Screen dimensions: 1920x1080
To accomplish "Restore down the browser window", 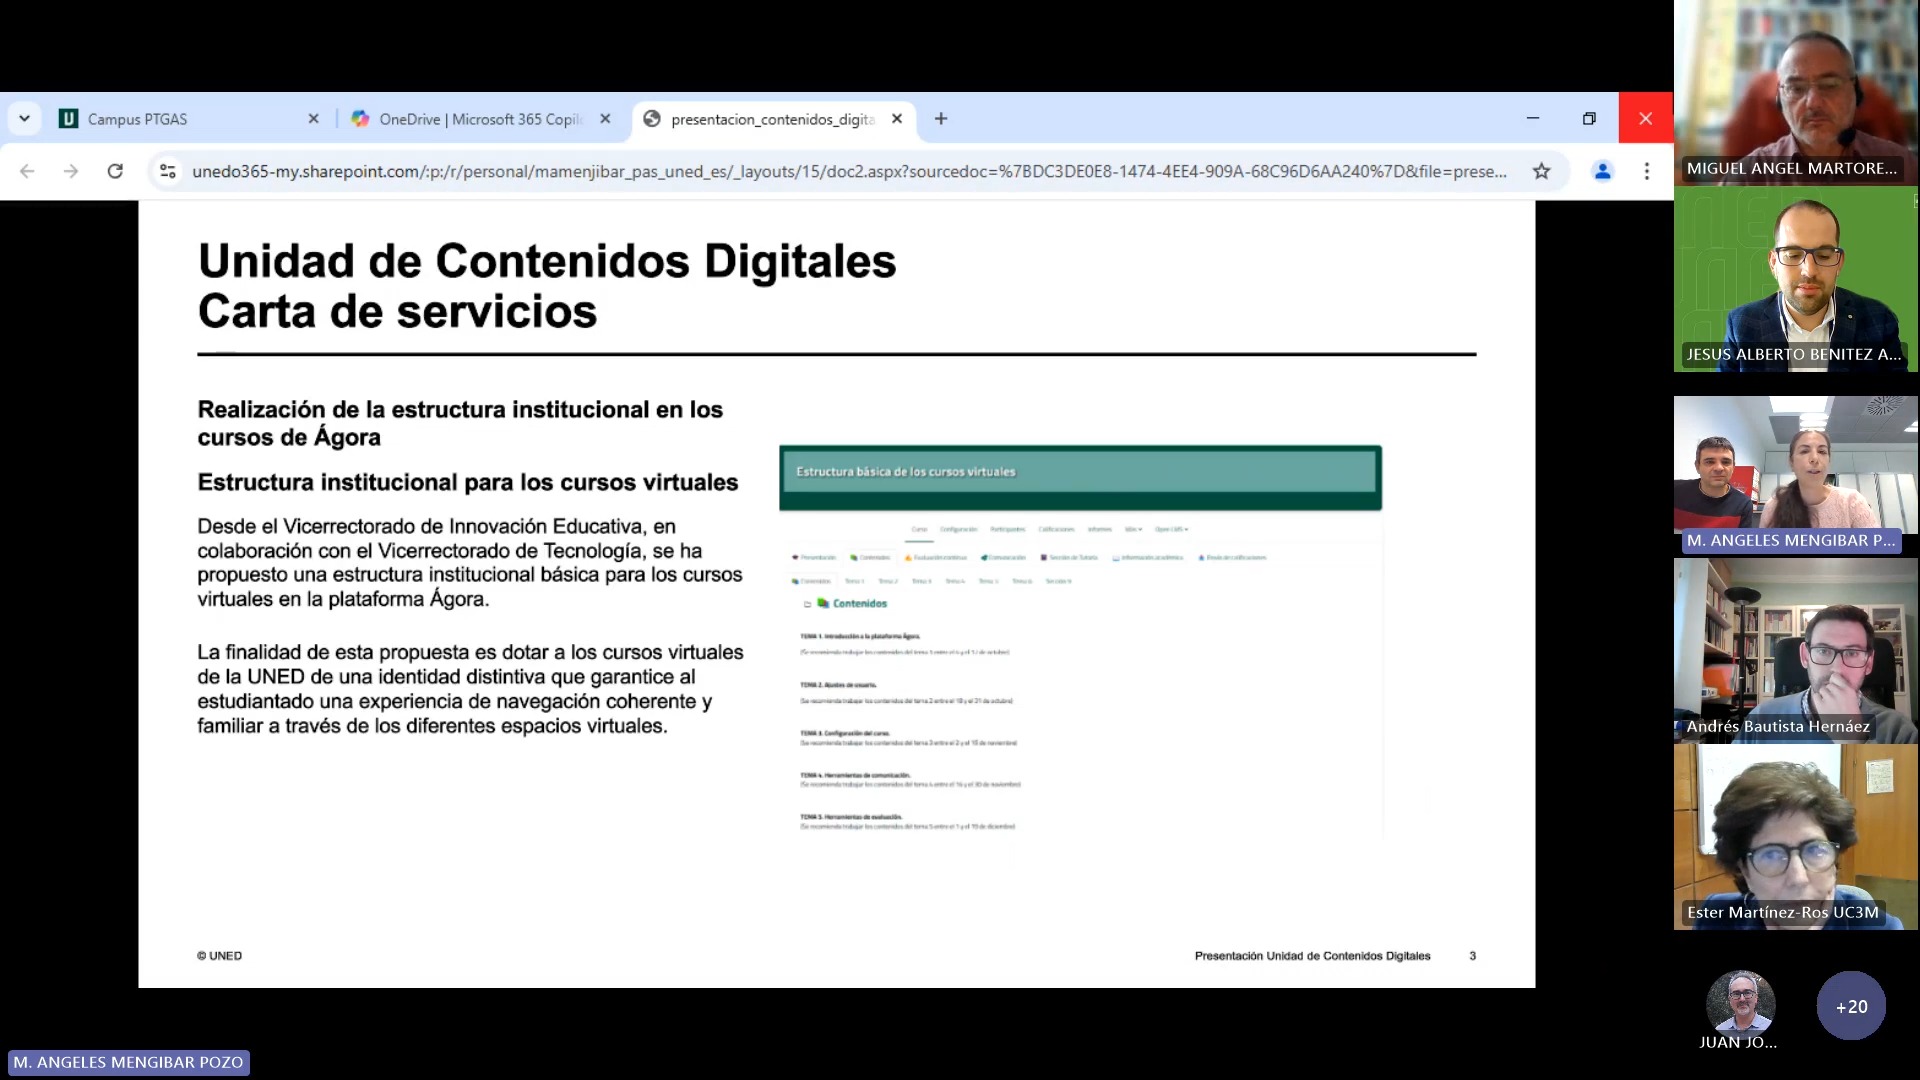I will click(1589, 118).
